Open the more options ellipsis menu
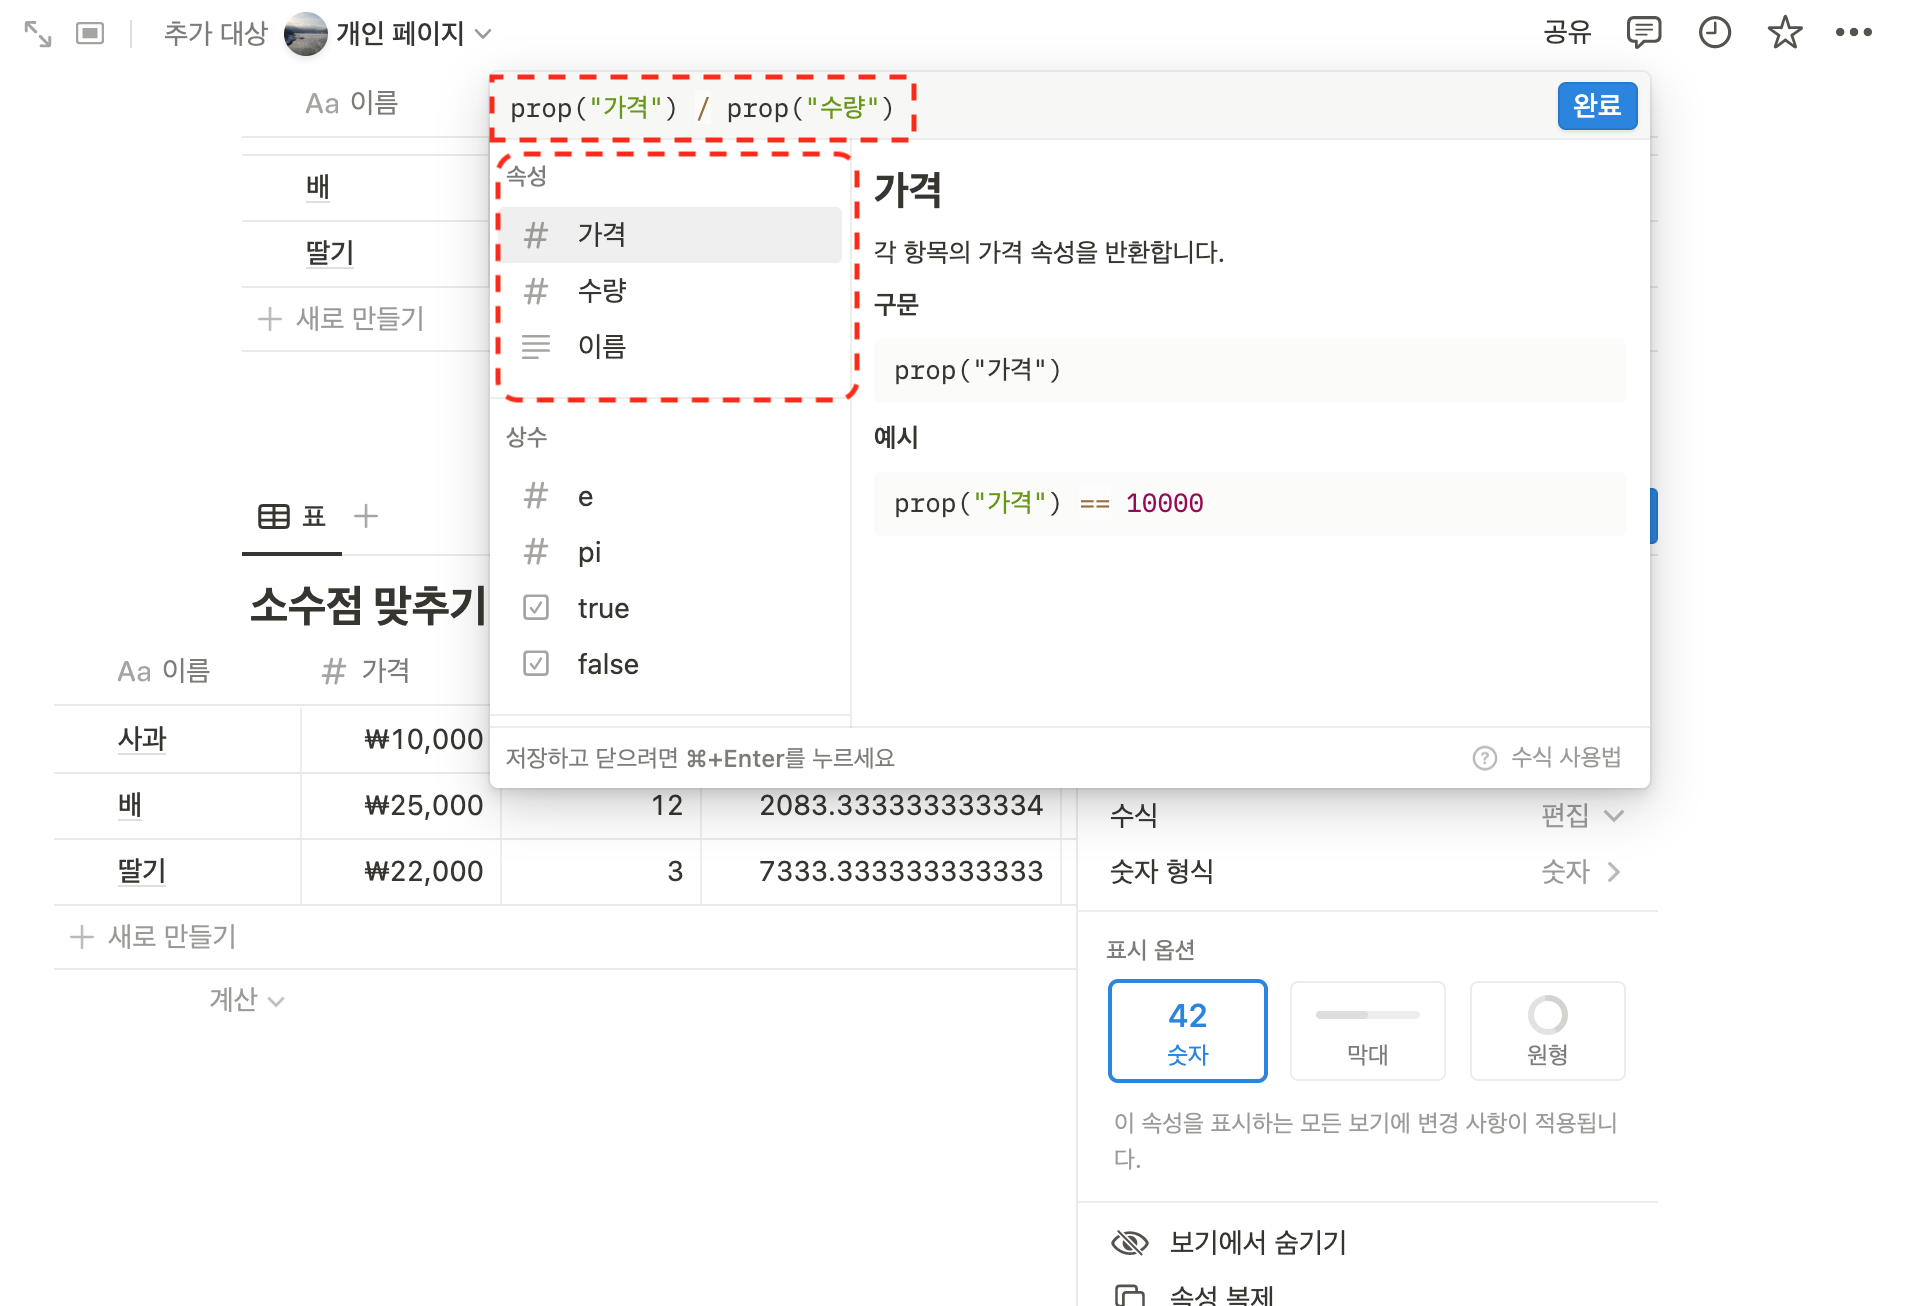Viewport: 1908px width, 1306px height. pos(1855,32)
